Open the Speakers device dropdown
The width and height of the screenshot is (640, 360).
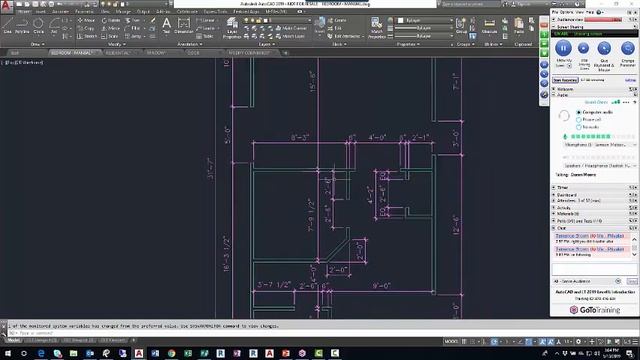coord(600,166)
